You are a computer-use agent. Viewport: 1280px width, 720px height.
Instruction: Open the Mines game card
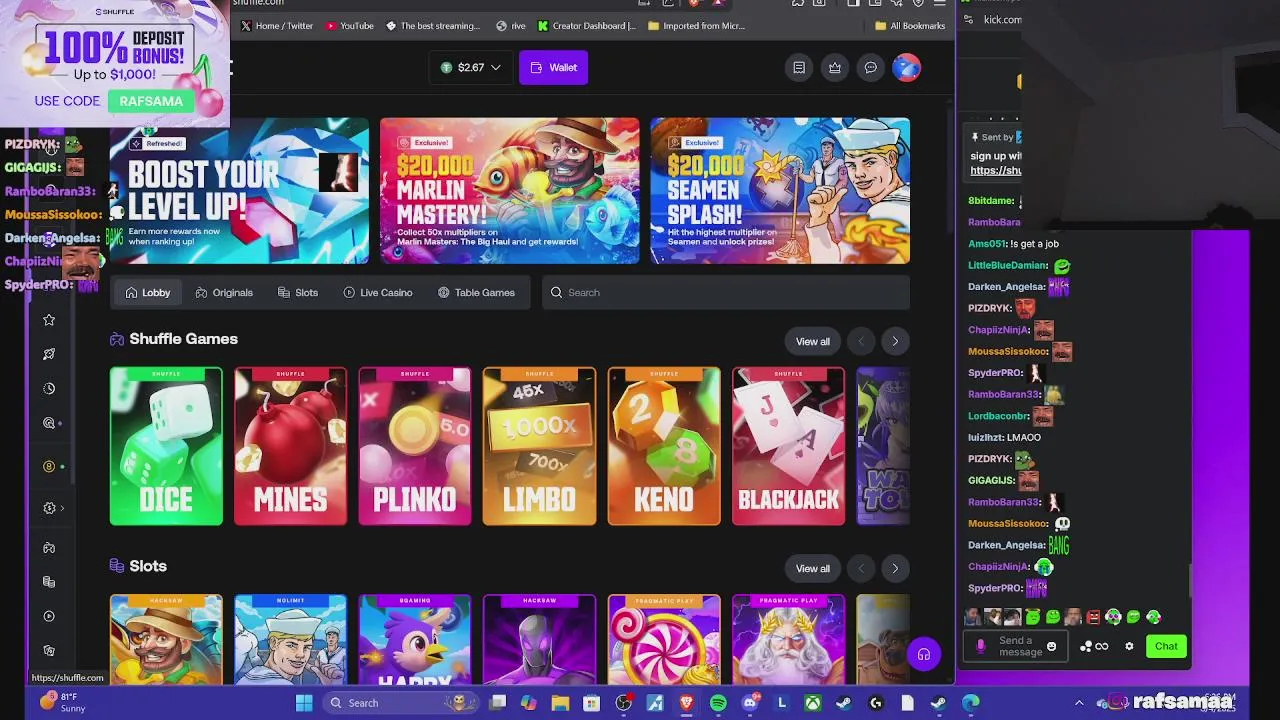pos(290,446)
